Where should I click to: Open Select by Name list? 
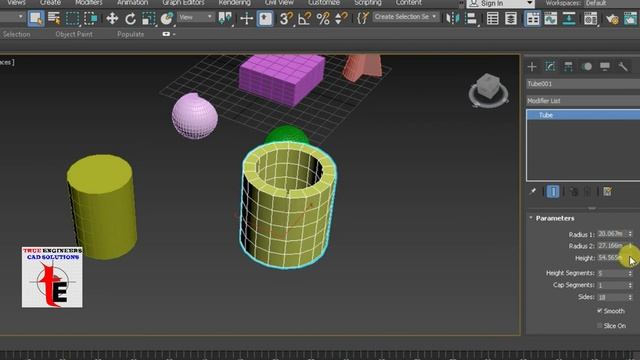(54, 18)
